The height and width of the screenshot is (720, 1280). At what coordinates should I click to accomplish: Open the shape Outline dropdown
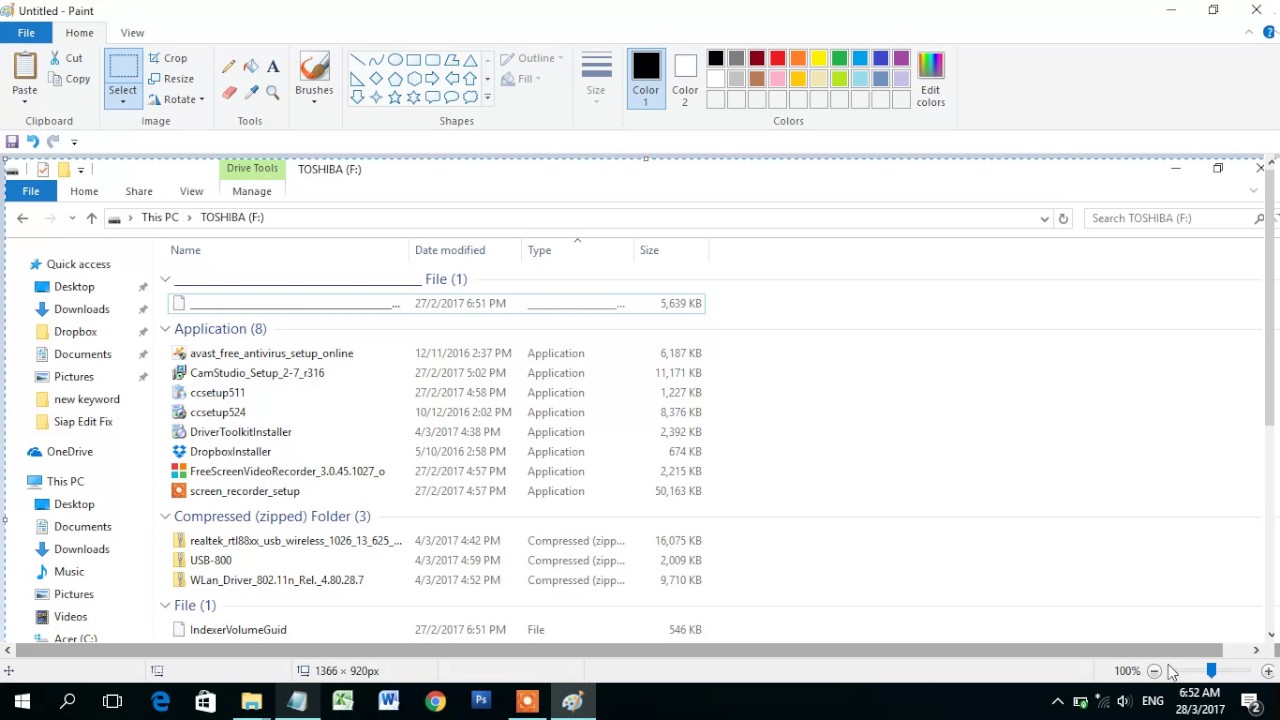(x=532, y=58)
